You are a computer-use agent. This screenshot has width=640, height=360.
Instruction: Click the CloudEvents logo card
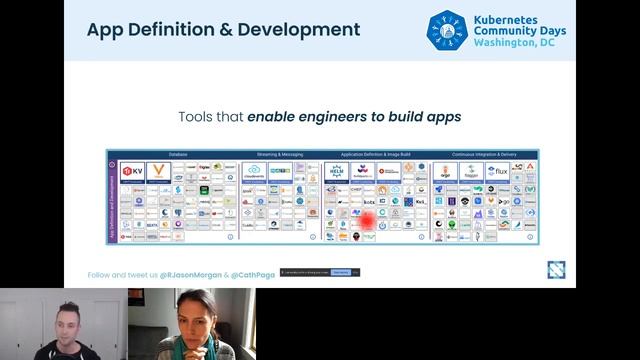pyautogui.click(x=254, y=172)
